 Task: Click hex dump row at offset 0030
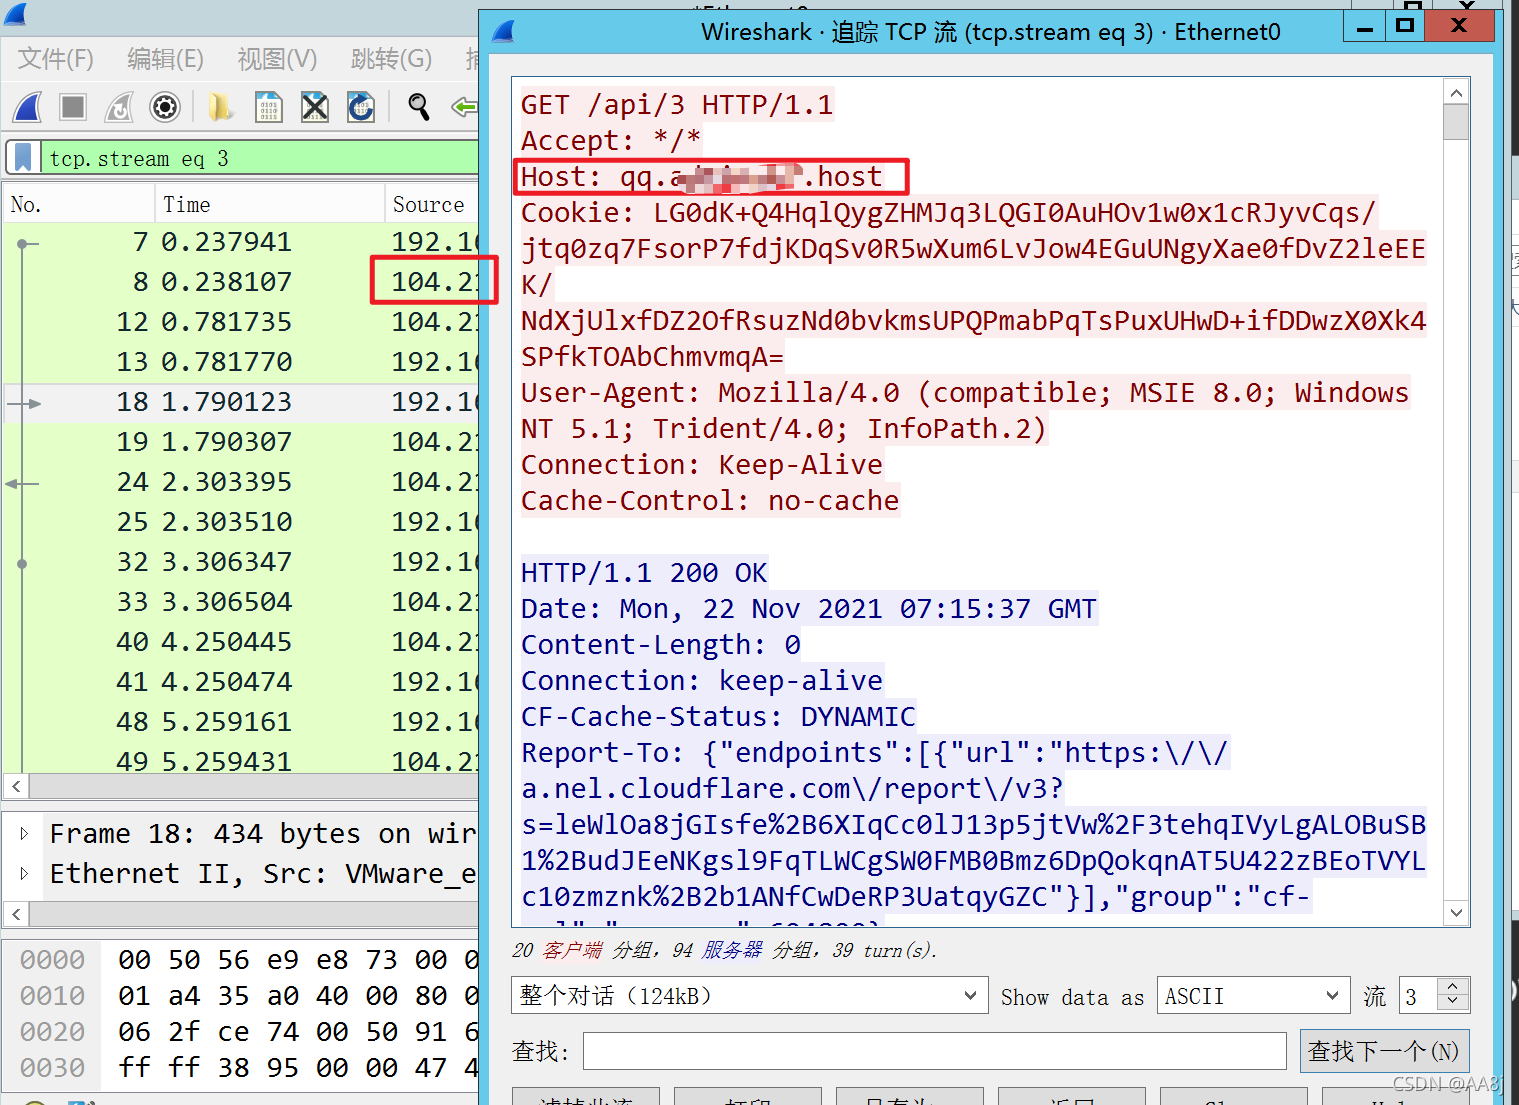[241, 1068]
